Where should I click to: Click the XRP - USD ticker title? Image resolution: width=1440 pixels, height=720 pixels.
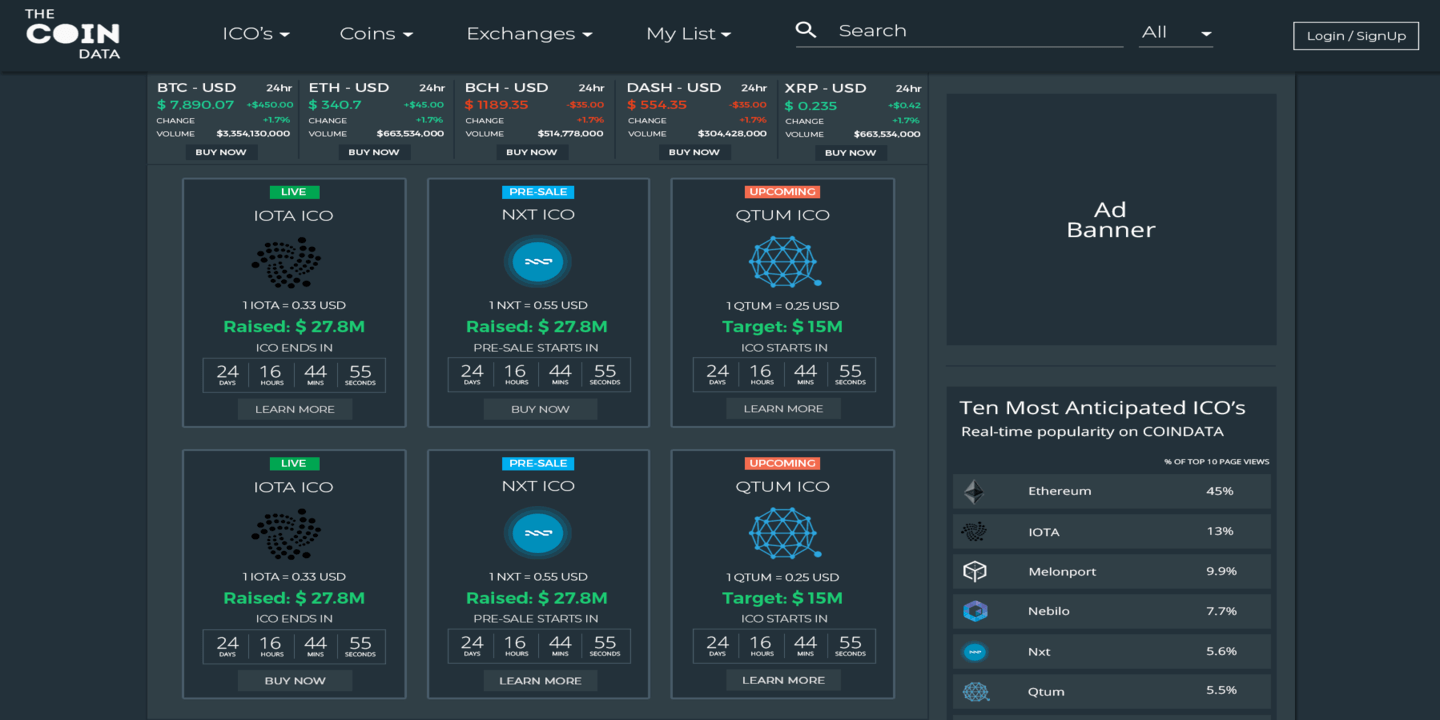coord(826,88)
